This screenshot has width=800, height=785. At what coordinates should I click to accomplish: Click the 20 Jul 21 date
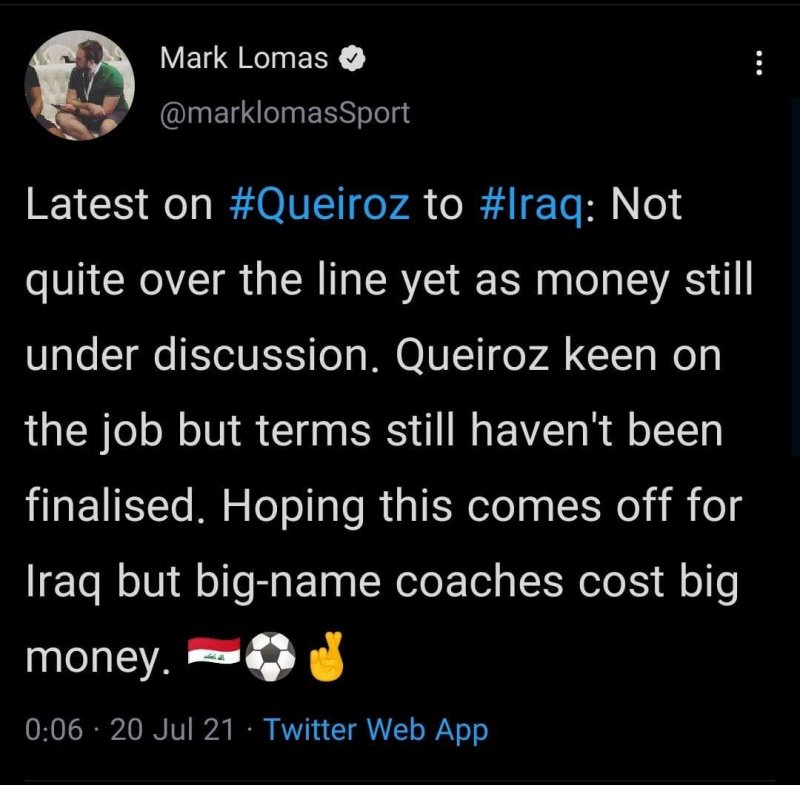pyautogui.click(x=172, y=730)
